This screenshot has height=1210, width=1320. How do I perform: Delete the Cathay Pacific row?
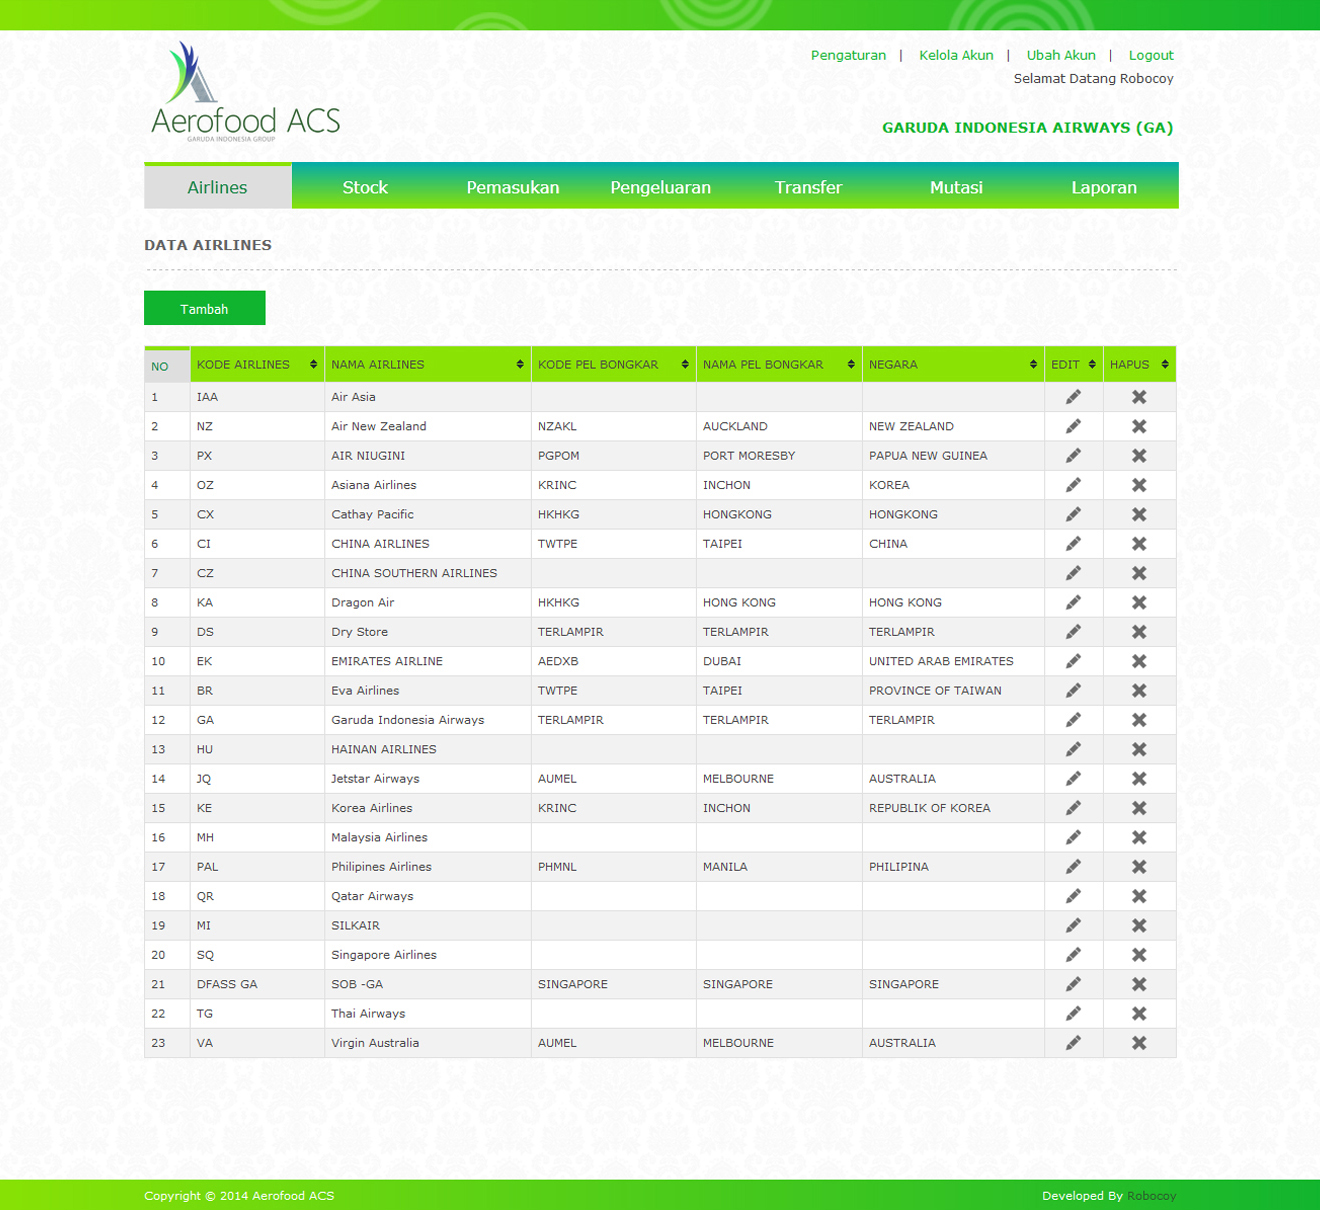point(1139,514)
